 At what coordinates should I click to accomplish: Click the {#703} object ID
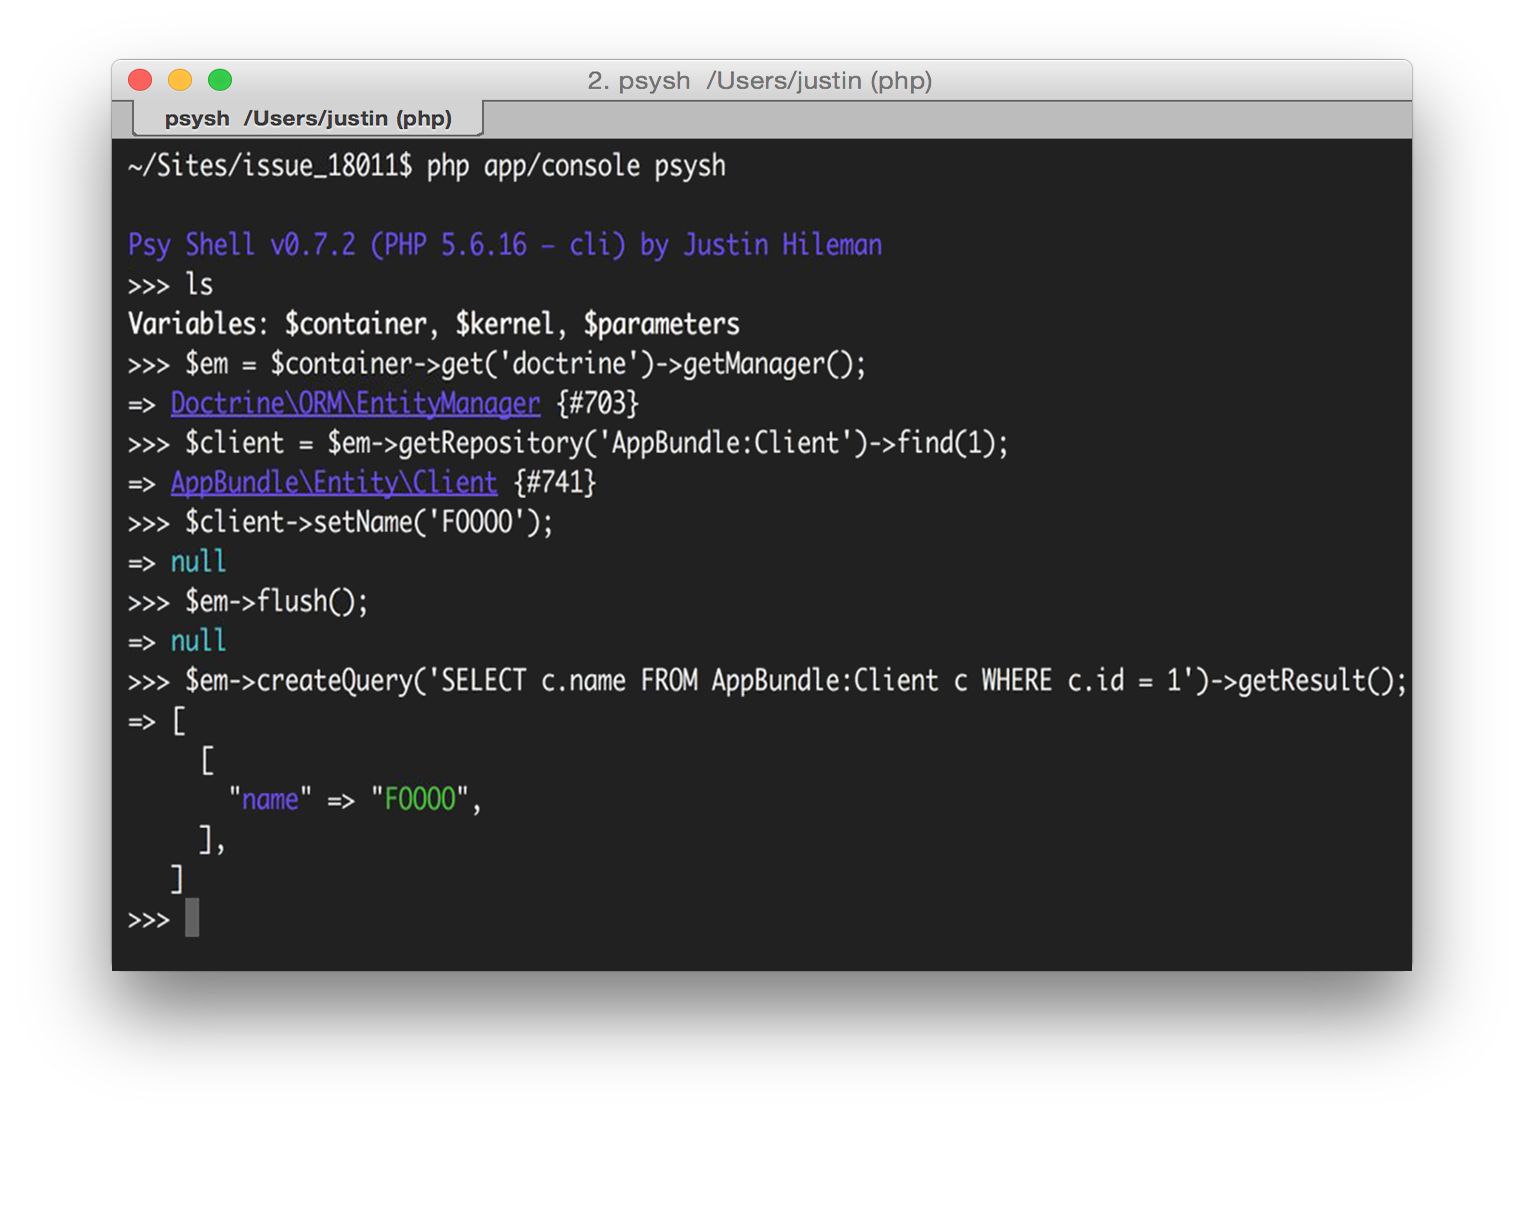(597, 404)
